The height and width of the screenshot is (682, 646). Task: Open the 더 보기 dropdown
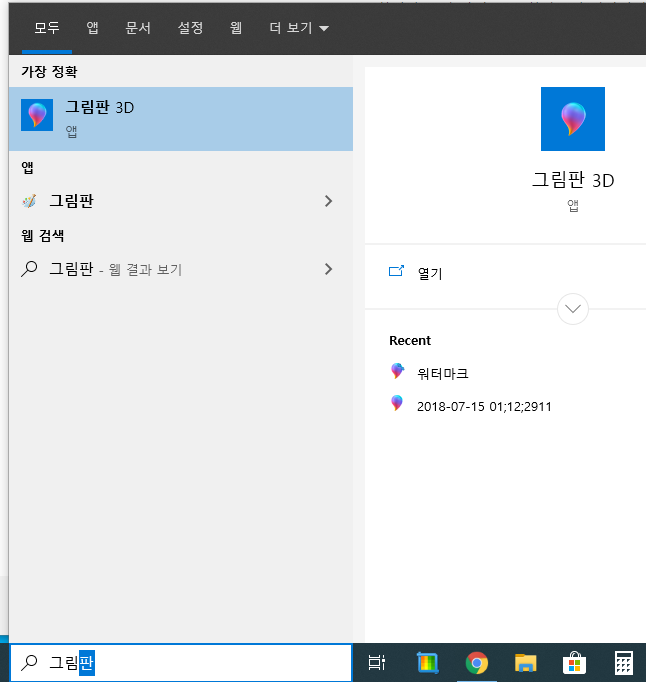click(299, 28)
